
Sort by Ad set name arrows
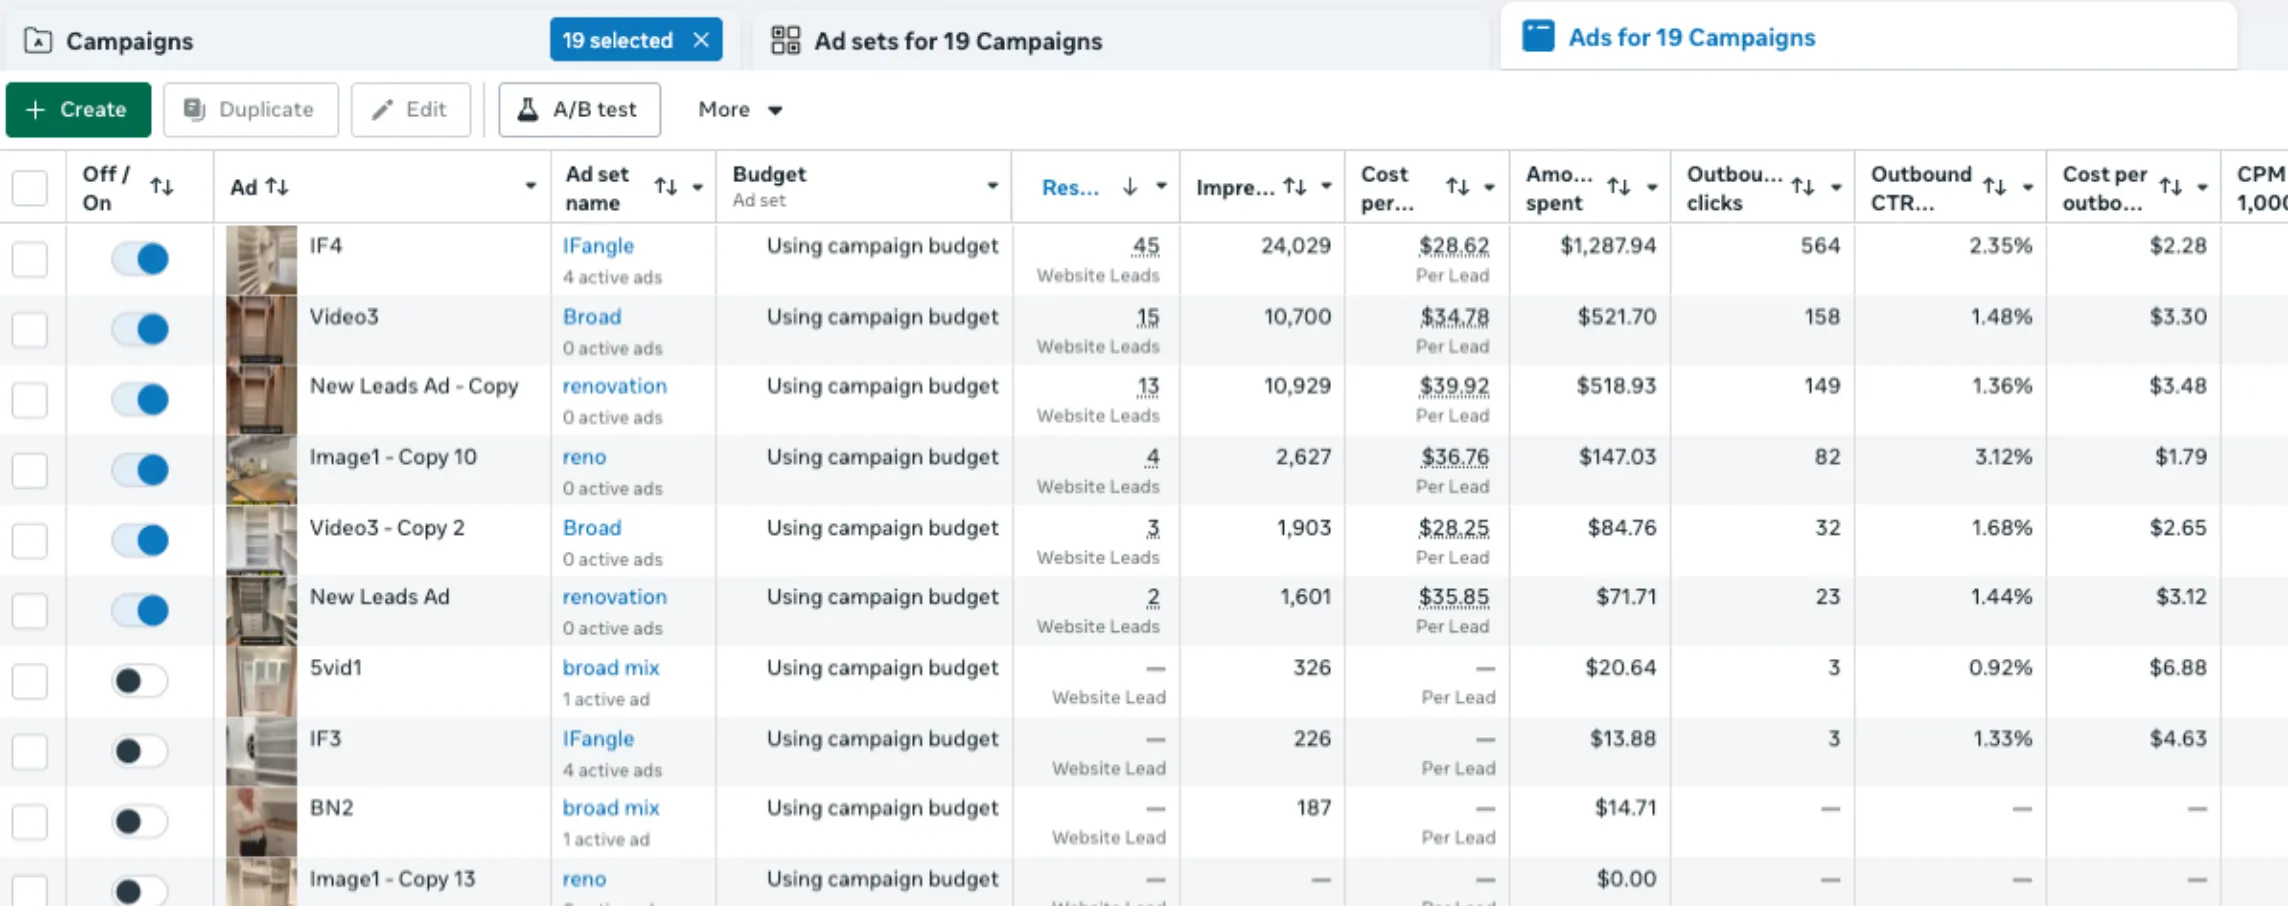(x=666, y=186)
